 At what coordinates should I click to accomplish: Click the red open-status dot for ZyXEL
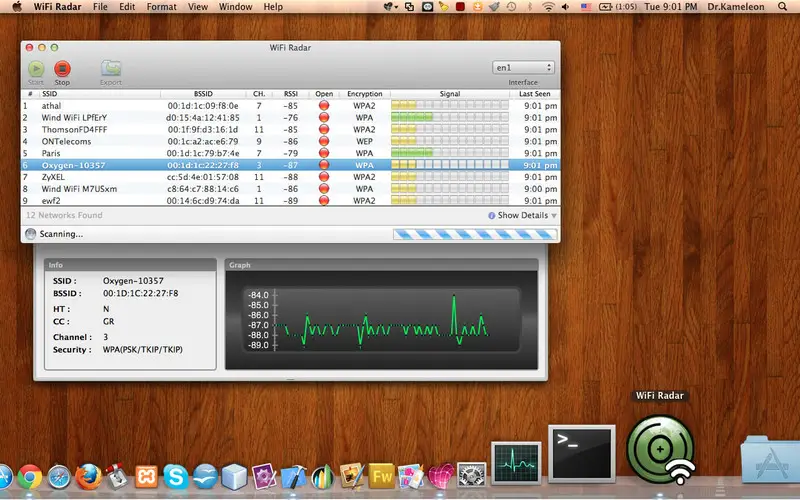pos(323,177)
